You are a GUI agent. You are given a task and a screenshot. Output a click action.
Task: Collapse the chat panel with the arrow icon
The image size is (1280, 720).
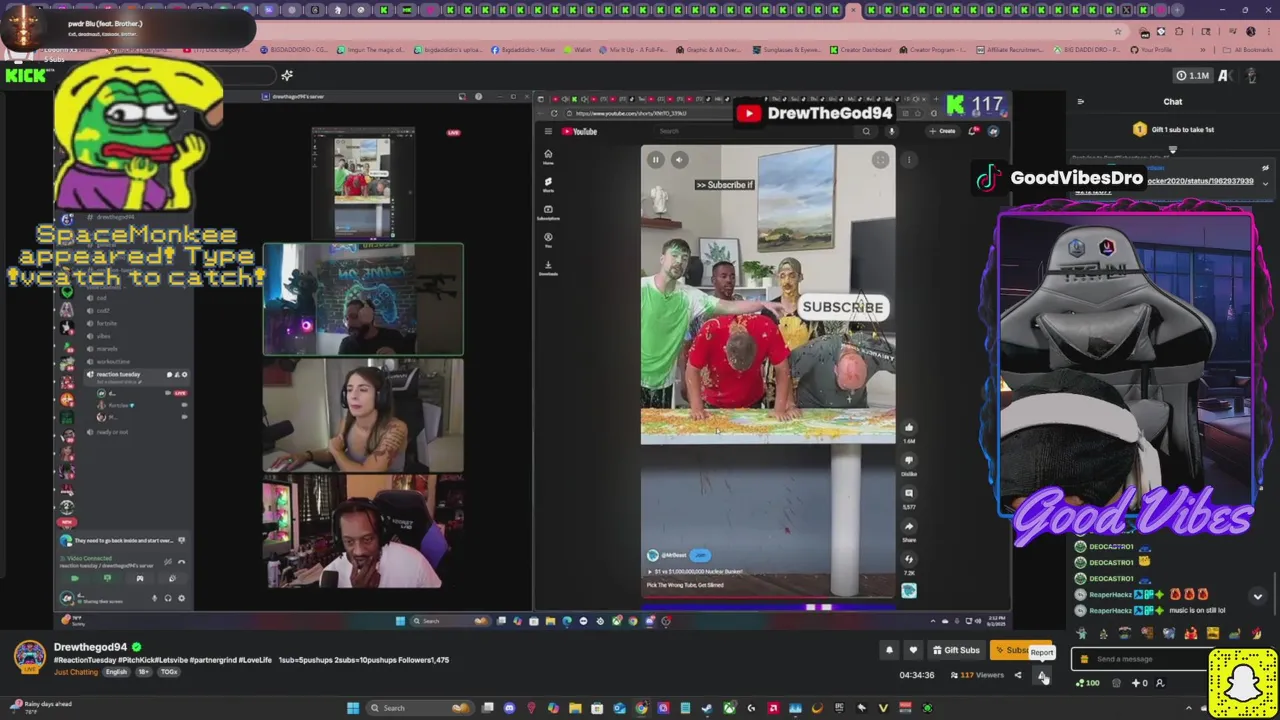1081,102
